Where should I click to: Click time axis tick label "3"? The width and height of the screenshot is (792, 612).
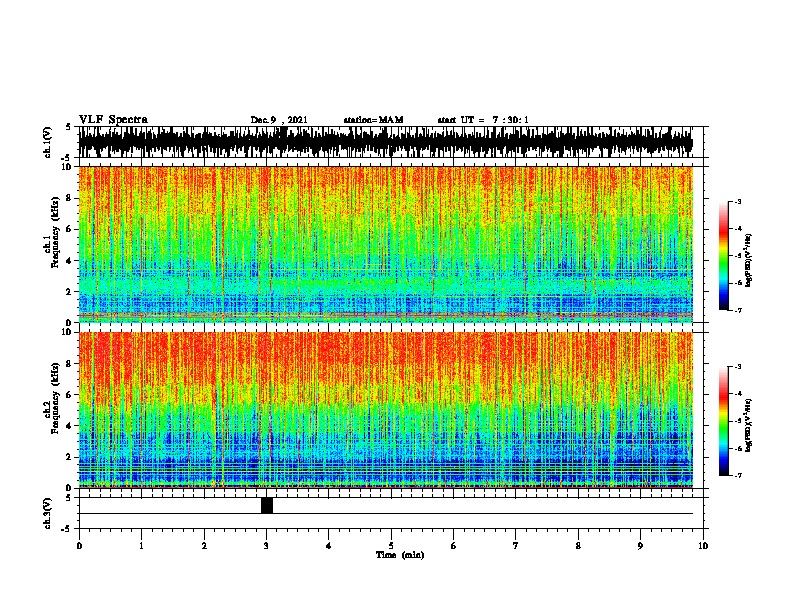tap(266, 546)
